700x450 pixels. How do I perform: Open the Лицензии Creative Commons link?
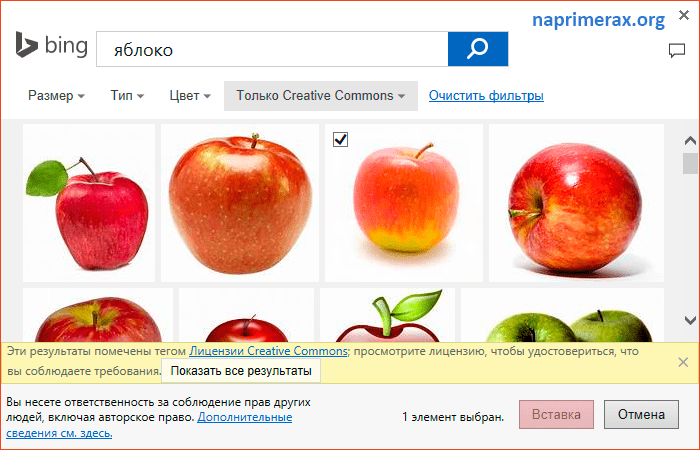[x=268, y=351]
